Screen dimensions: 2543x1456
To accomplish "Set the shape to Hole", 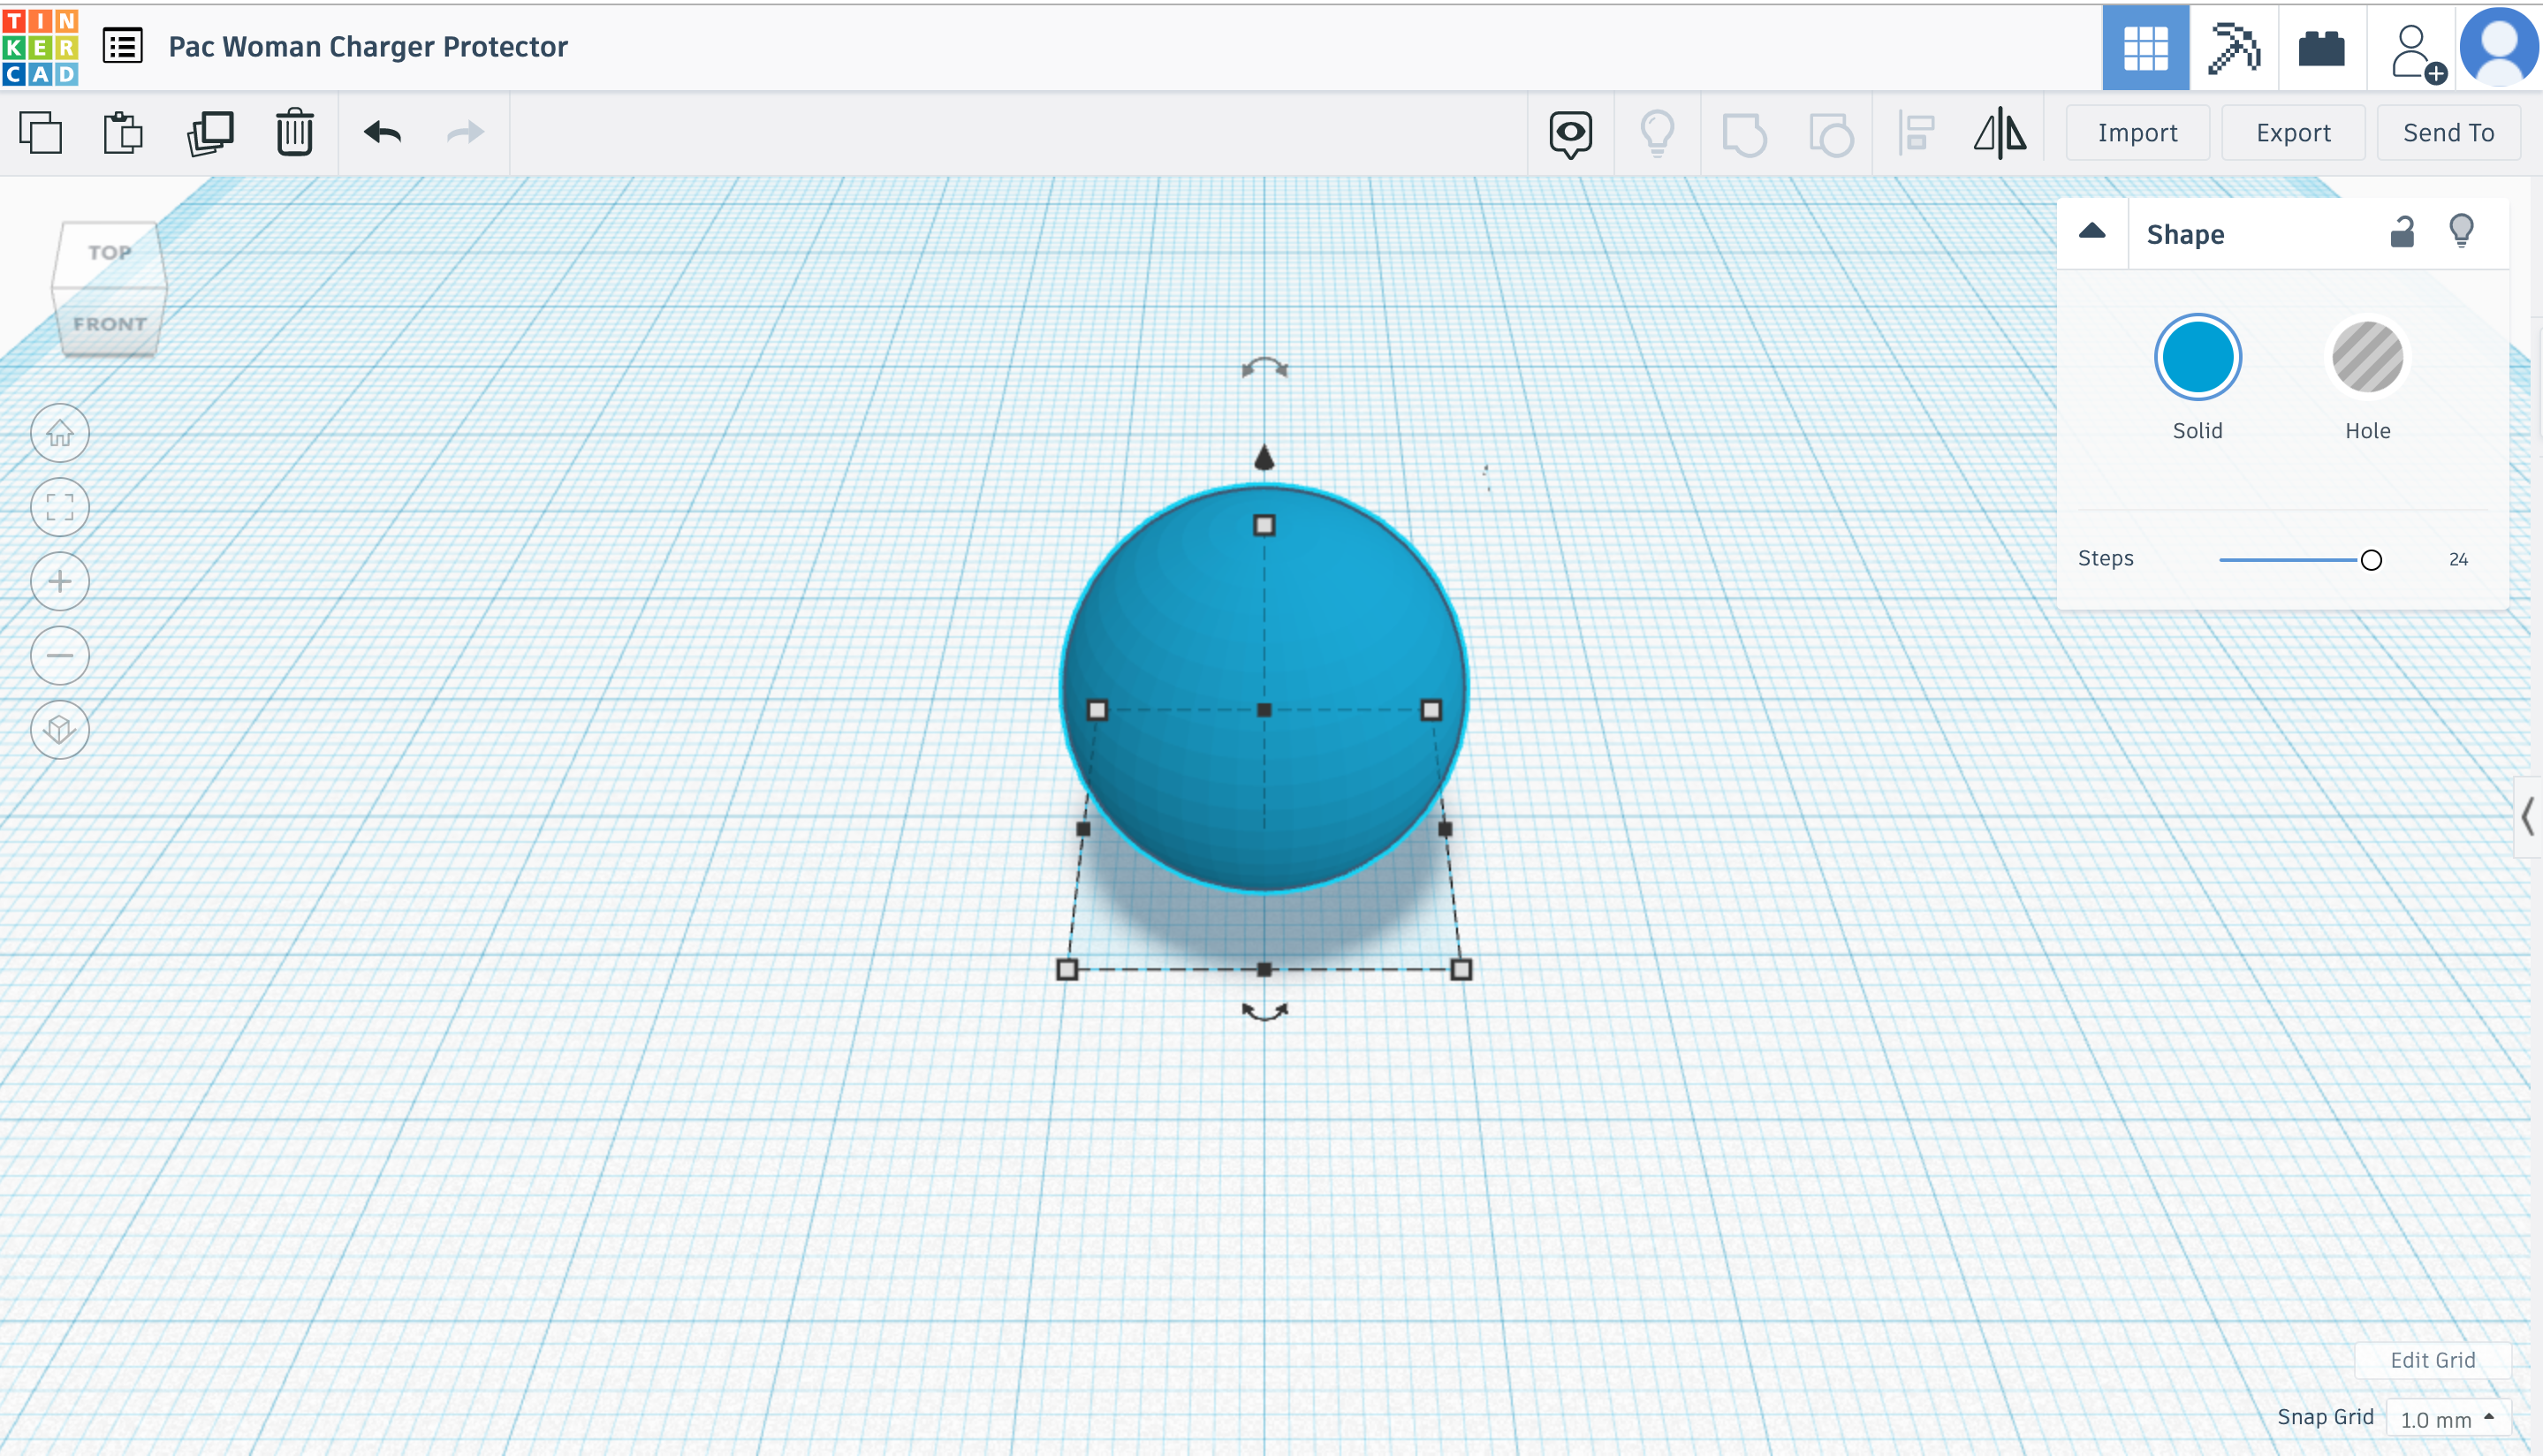I will (2366, 357).
